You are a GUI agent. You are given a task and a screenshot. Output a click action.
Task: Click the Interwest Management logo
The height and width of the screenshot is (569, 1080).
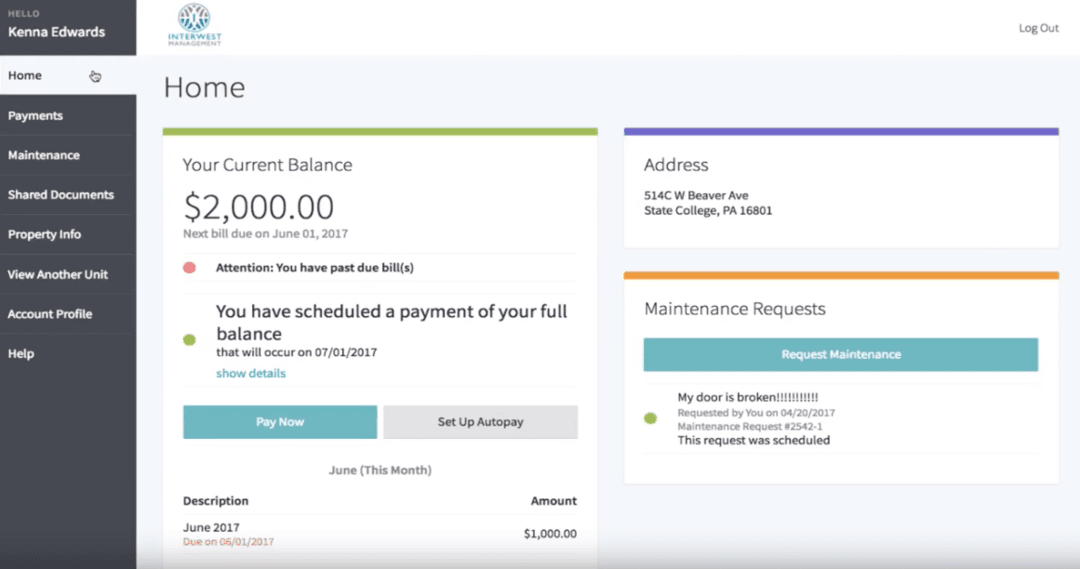pos(194,25)
